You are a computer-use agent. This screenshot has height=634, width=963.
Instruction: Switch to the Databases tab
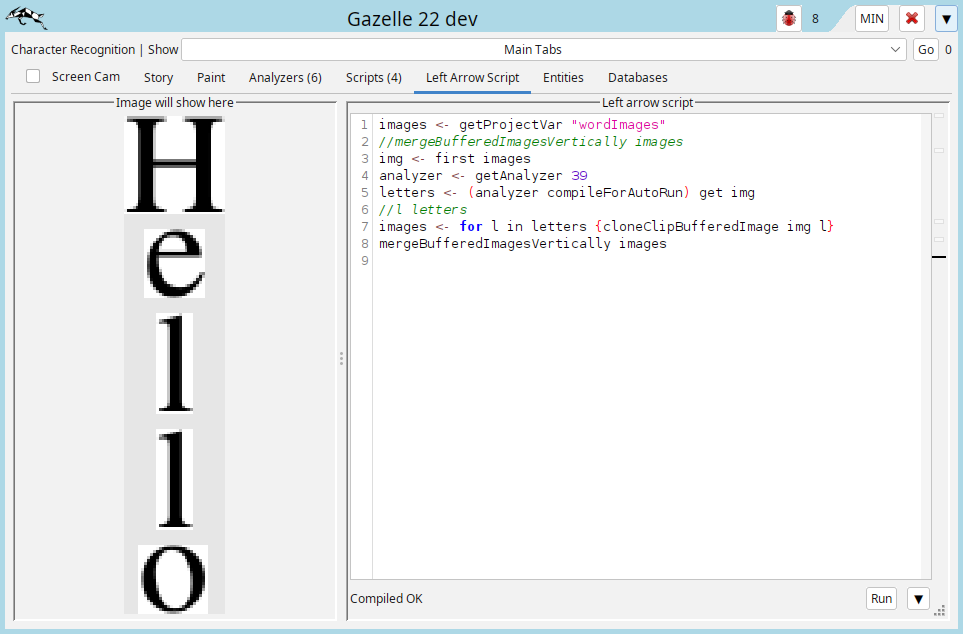(x=637, y=77)
